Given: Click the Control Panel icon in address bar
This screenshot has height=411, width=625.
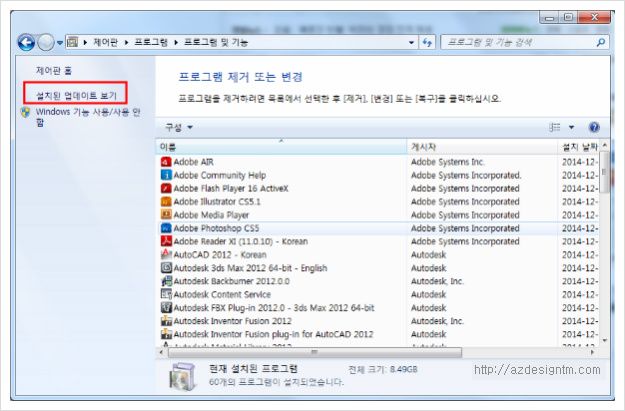Looking at the screenshot, I should click(x=72, y=42).
